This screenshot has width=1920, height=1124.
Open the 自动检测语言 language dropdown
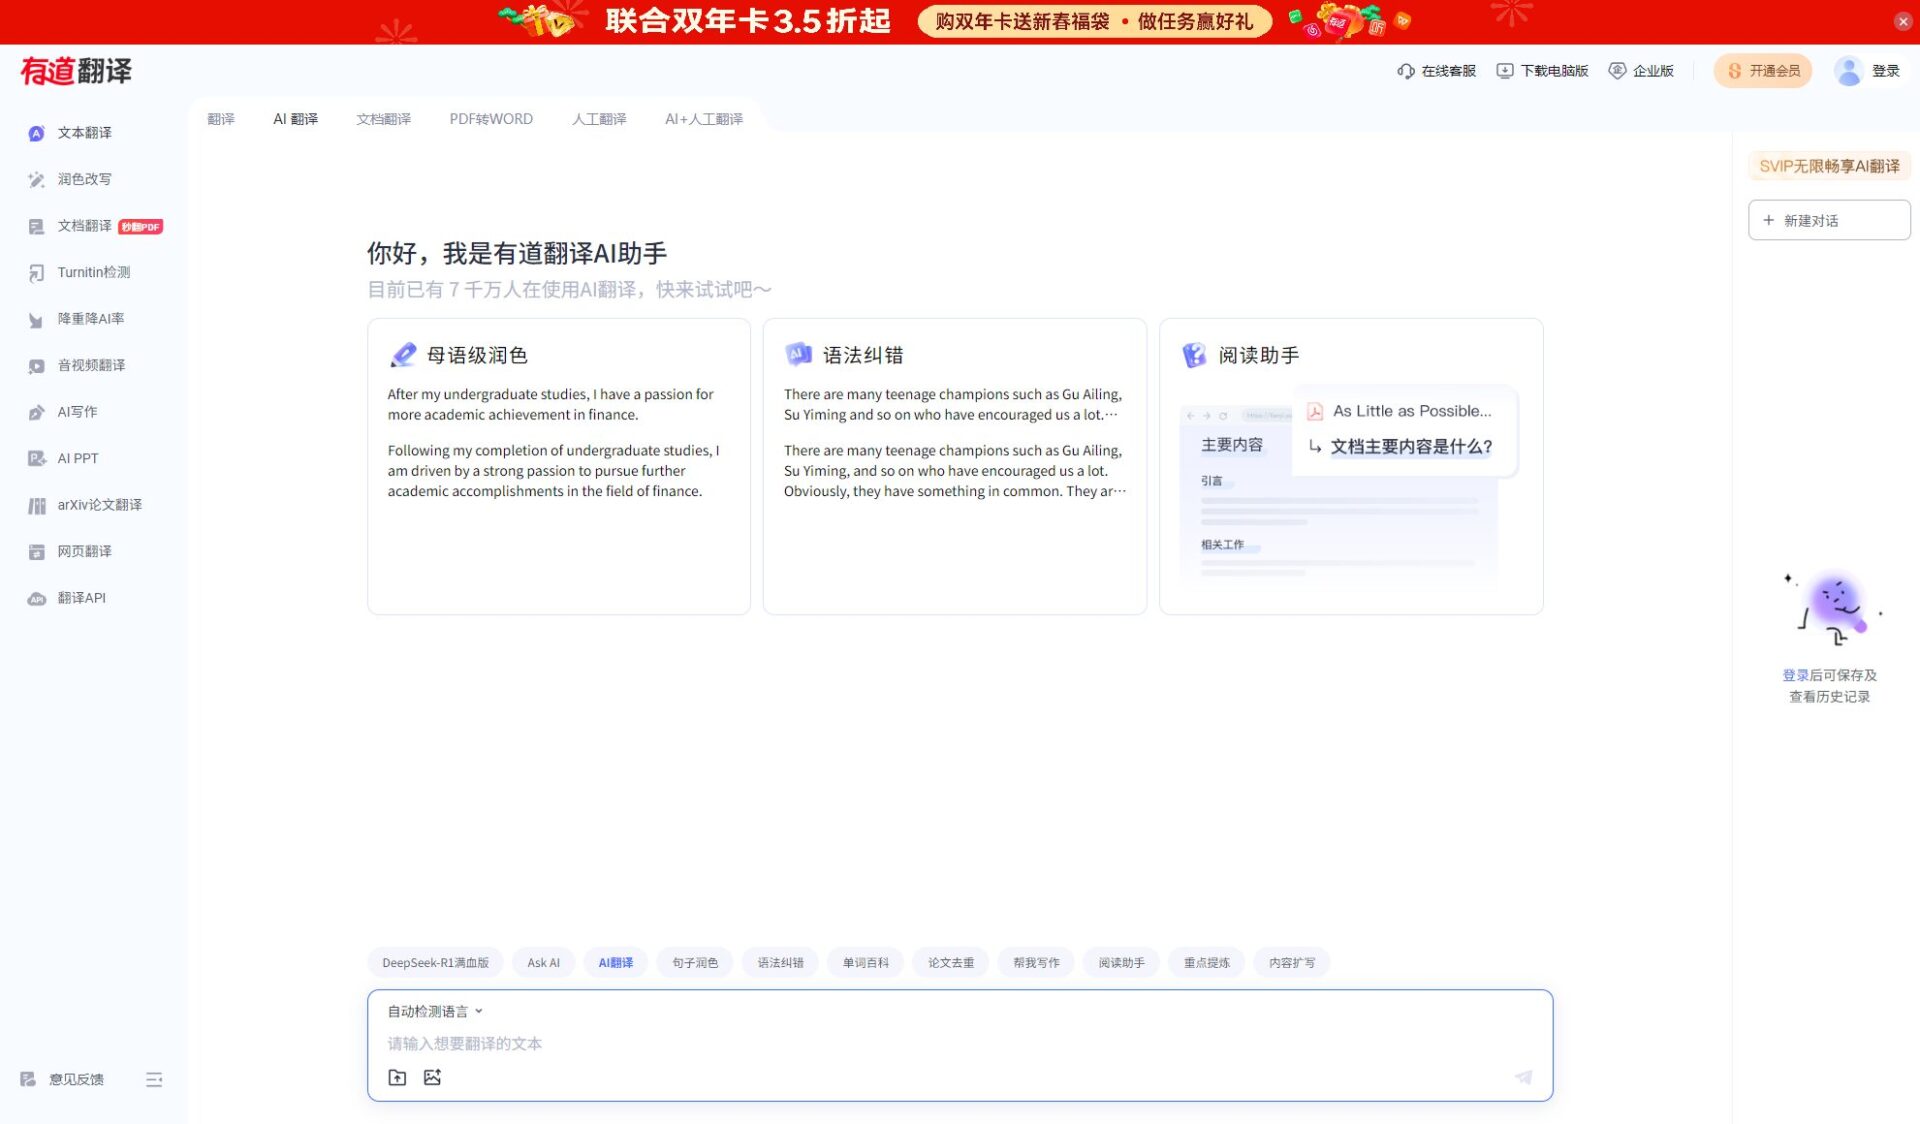(432, 1011)
